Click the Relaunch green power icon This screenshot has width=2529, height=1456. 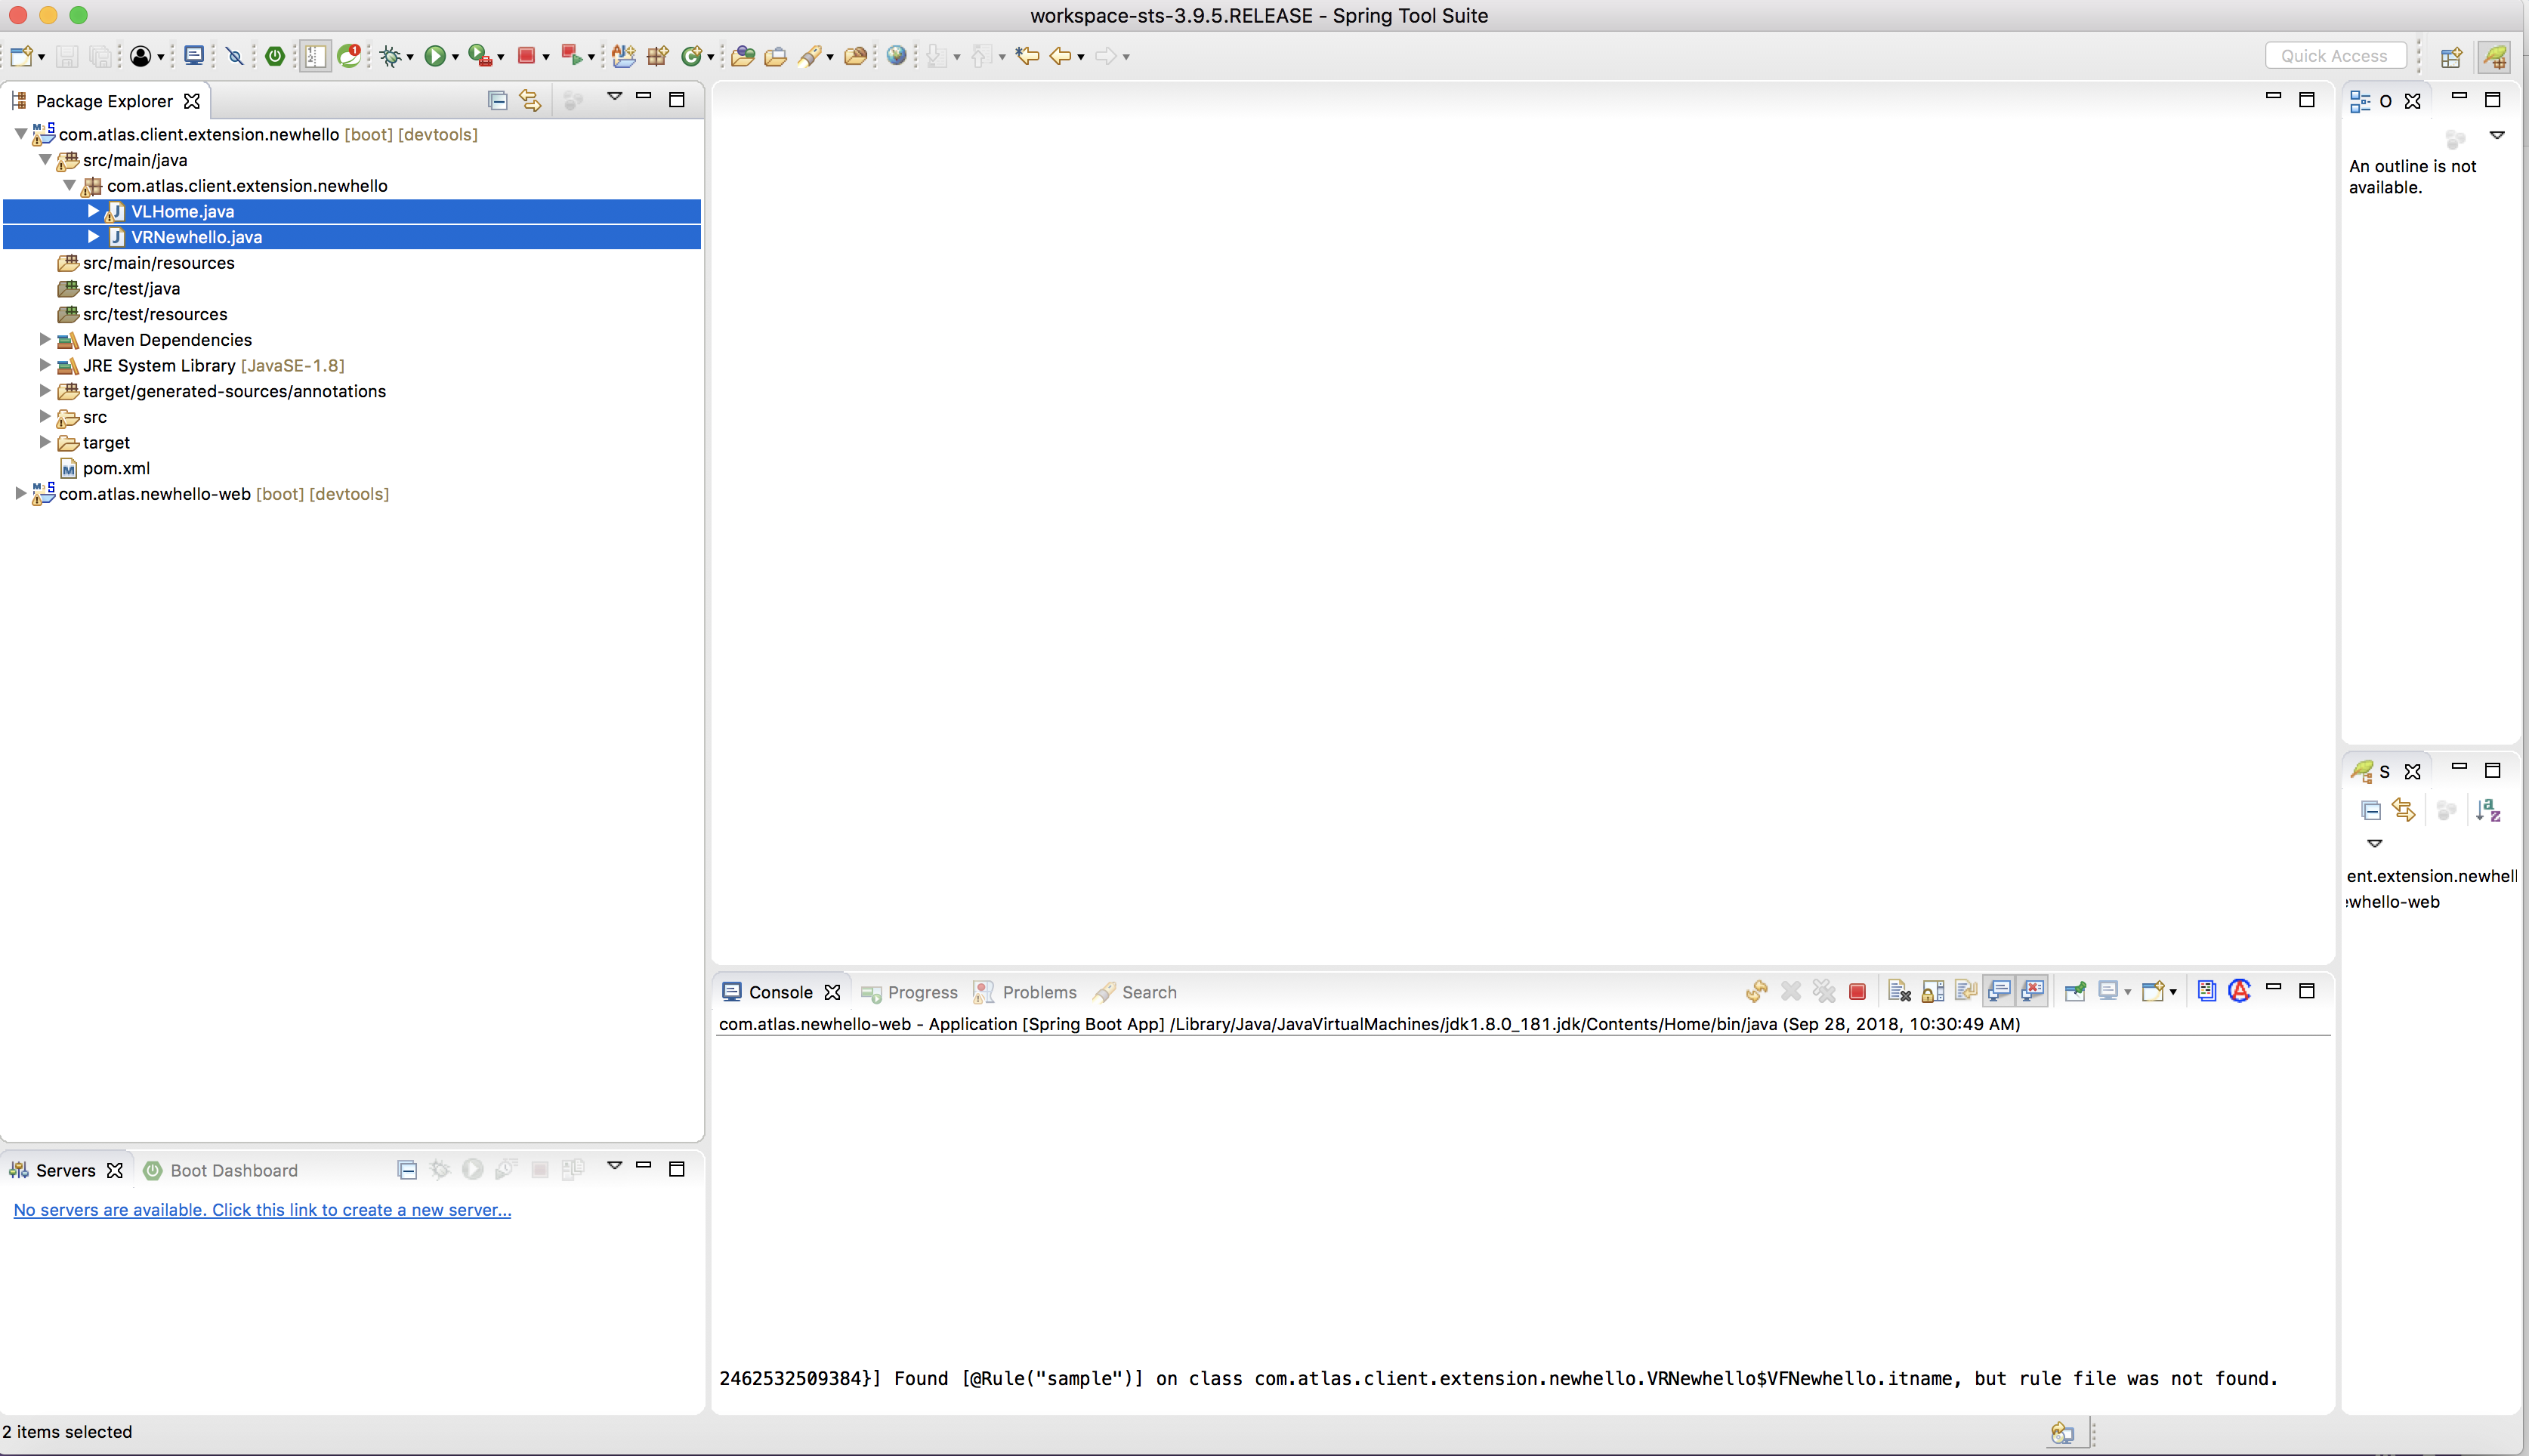(275, 56)
